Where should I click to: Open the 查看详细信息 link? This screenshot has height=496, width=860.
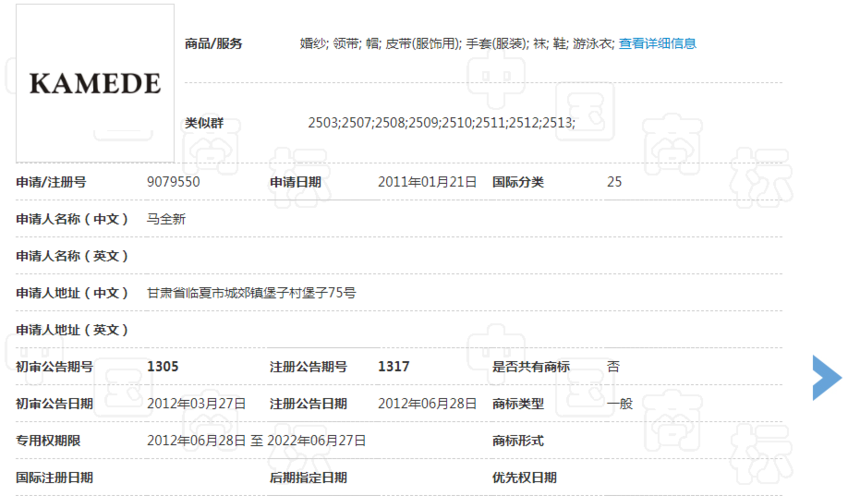pyautogui.click(x=657, y=43)
